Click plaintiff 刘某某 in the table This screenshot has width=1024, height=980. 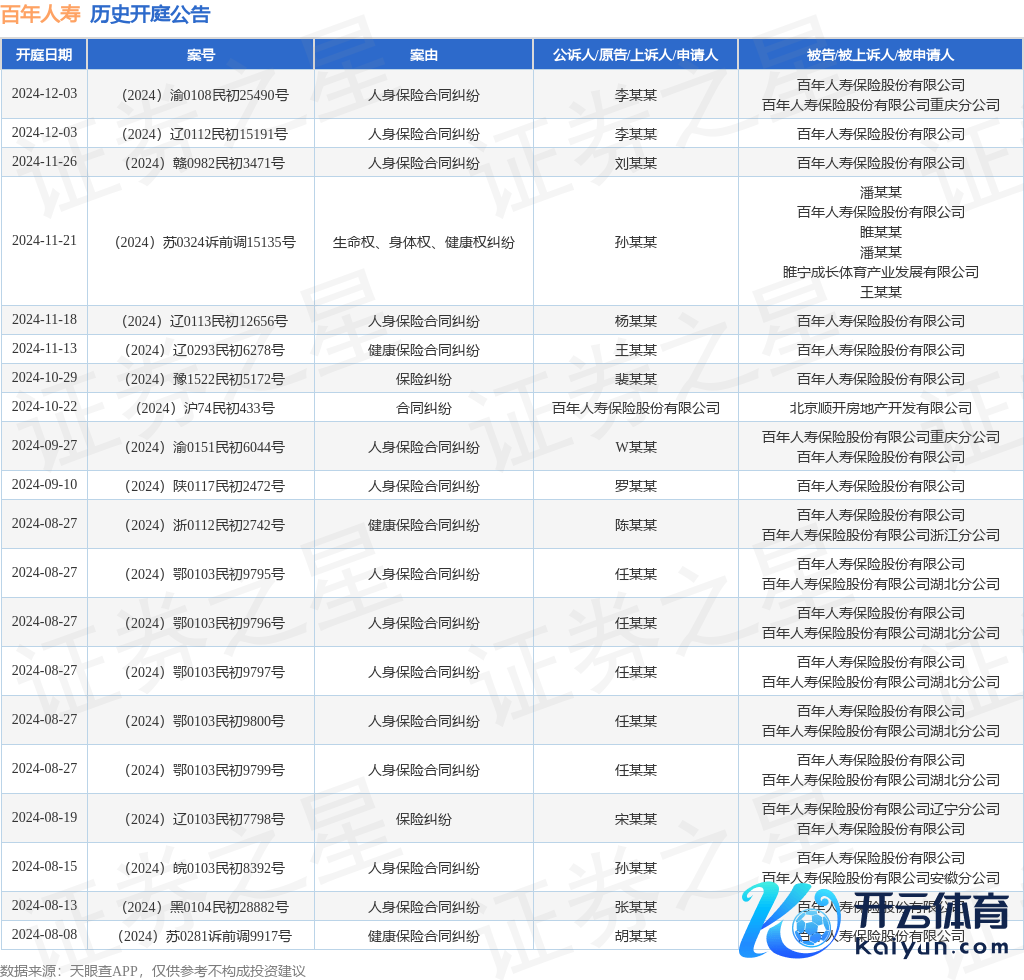point(635,163)
